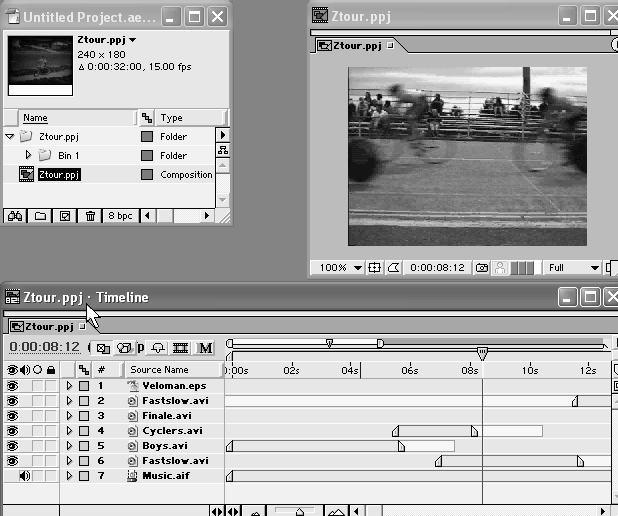Screen dimensions: 618x516
Task: Toggle title-action safe icon in Comp window
Action: click(374, 268)
